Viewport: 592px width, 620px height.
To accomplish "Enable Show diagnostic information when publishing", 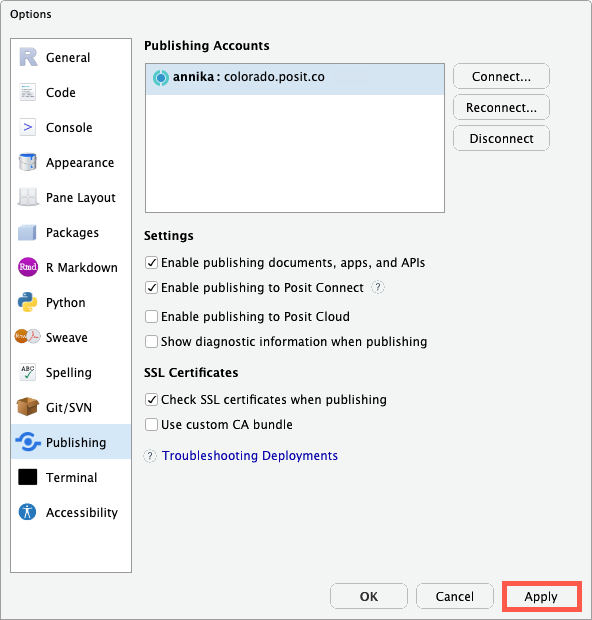I will click(x=151, y=341).
